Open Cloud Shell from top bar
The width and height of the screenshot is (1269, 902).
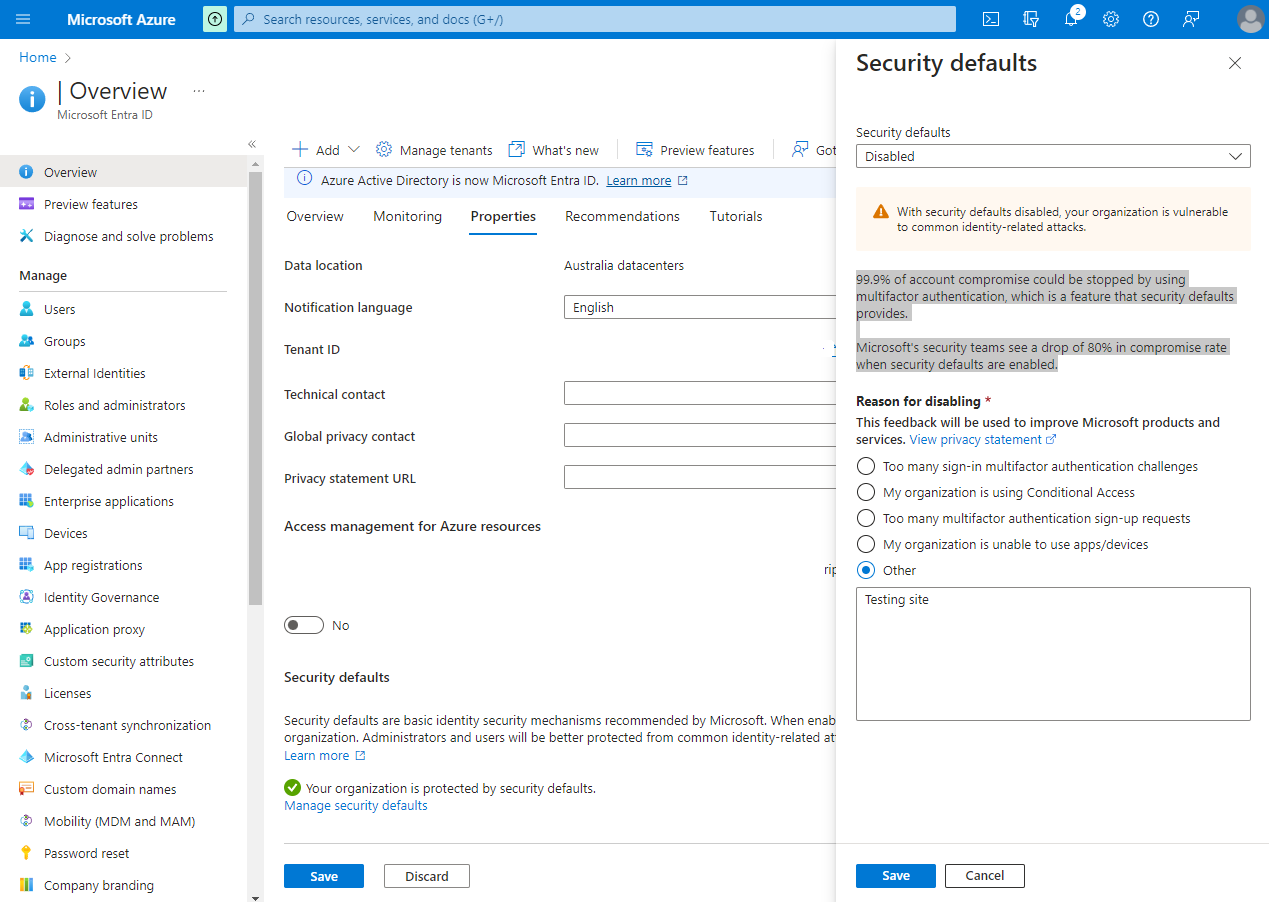click(991, 19)
